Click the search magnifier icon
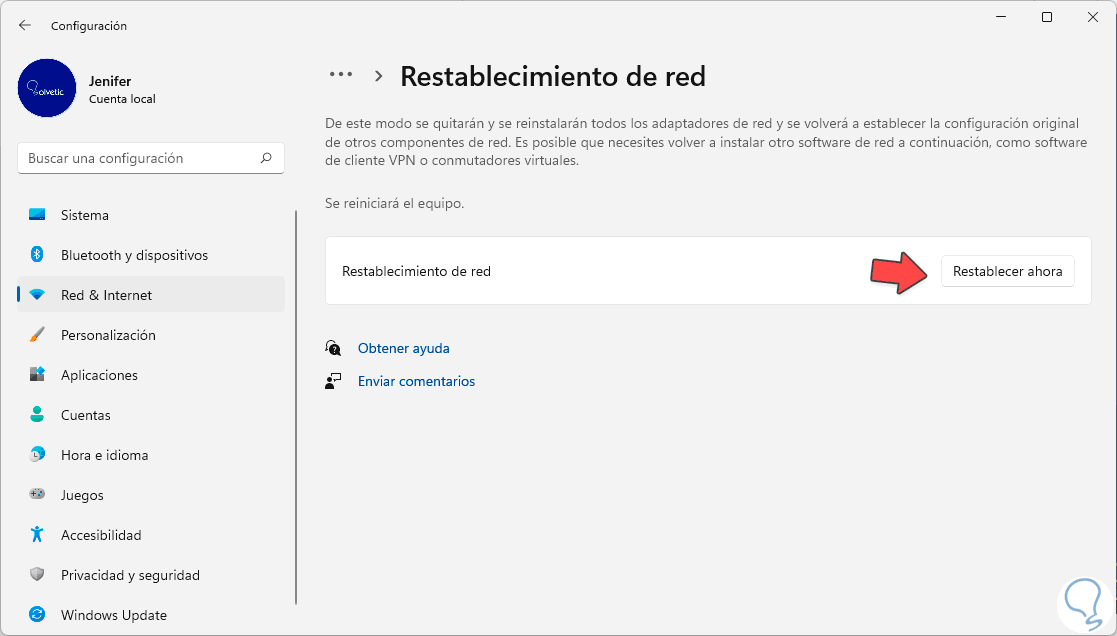 click(x=266, y=158)
